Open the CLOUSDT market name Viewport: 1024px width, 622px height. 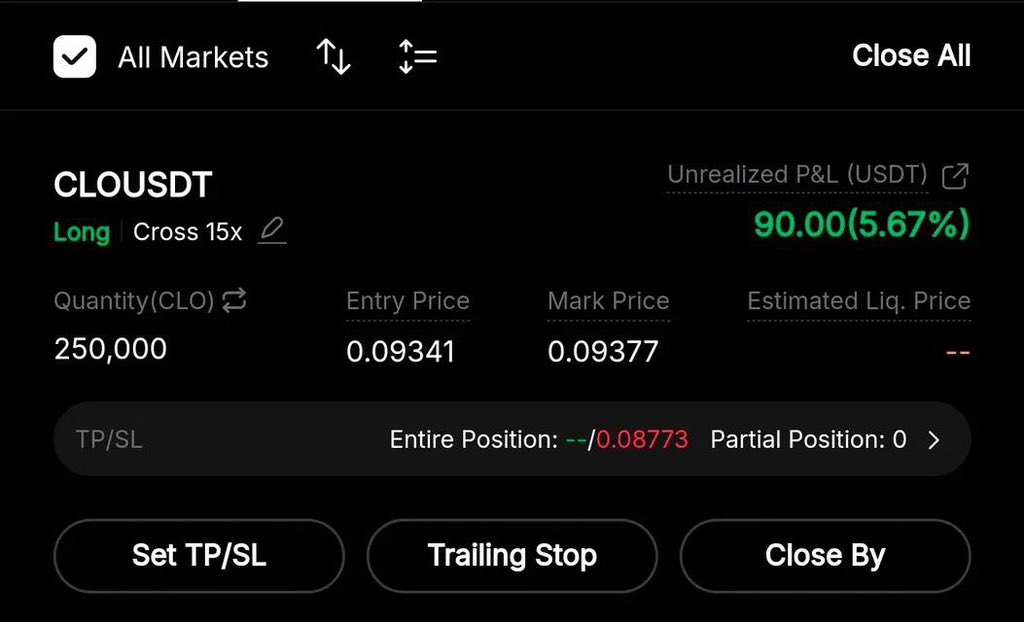pyautogui.click(x=133, y=185)
